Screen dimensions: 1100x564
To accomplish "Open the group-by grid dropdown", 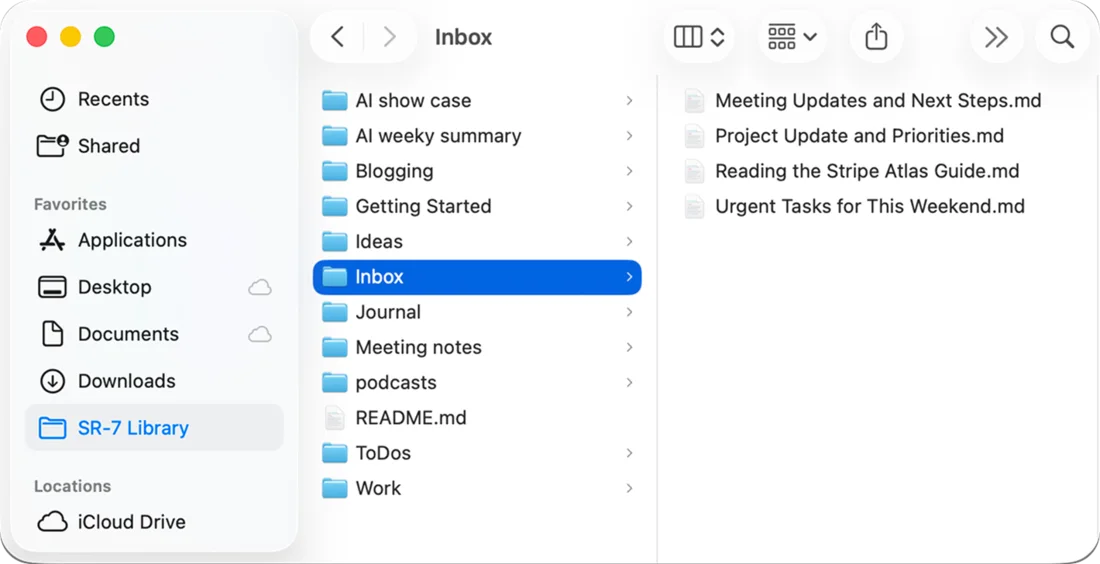I will (x=792, y=36).
